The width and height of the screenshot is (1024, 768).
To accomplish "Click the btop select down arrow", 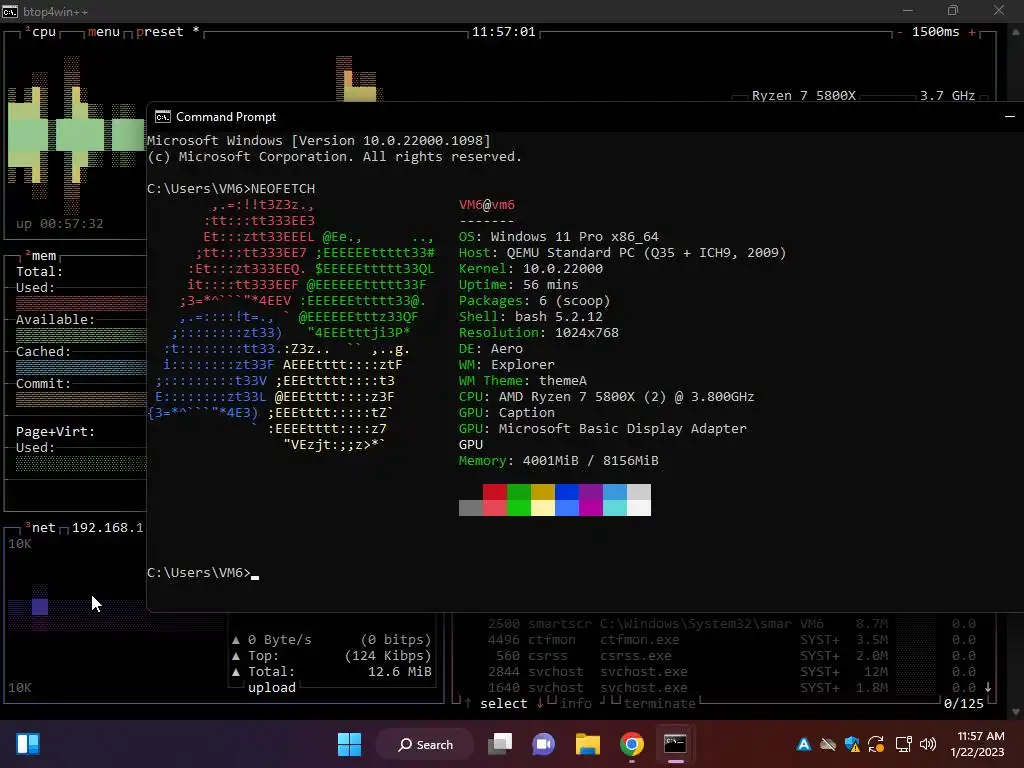I will point(540,703).
